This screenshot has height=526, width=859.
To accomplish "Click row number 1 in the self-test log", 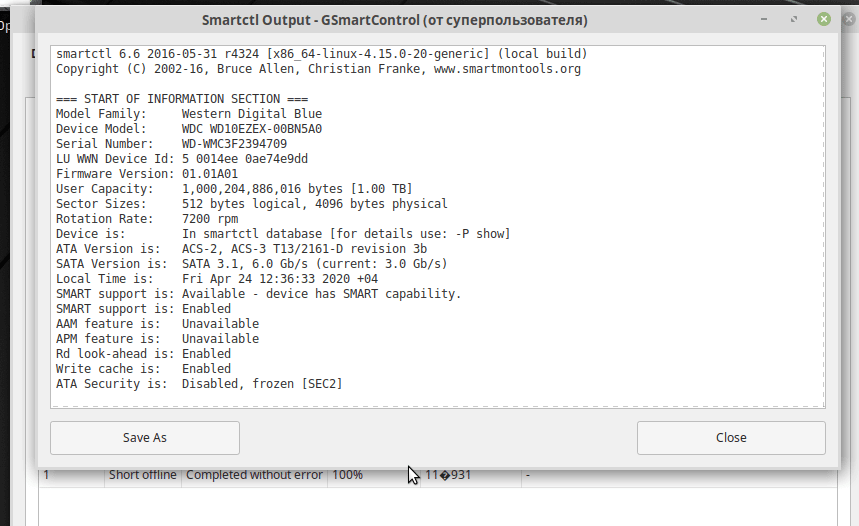I will pos(47,475).
